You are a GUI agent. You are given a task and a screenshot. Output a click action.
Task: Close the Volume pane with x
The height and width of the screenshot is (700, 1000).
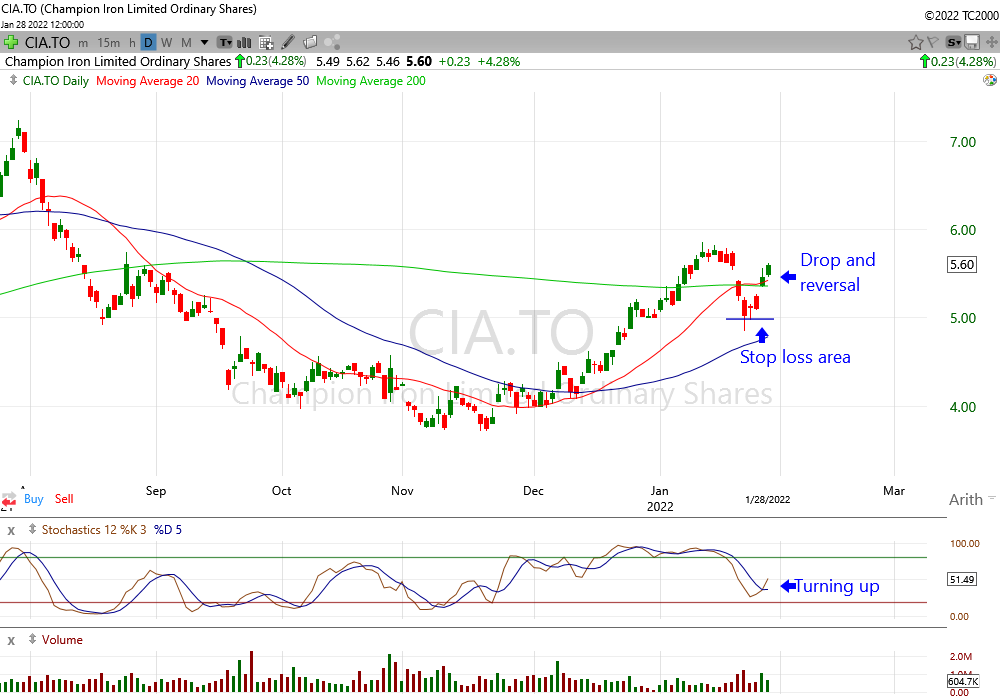pyautogui.click(x=11, y=641)
